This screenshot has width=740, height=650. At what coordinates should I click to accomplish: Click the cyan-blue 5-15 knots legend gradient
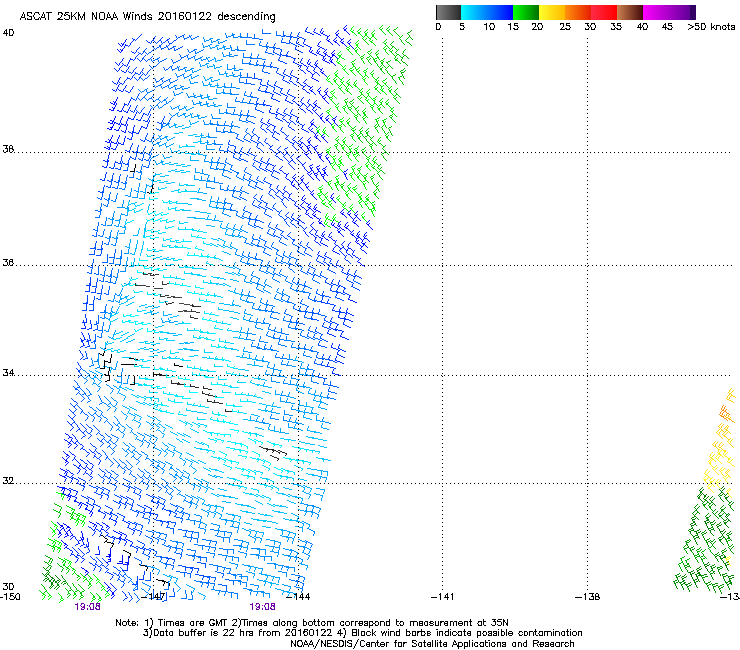[x=487, y=12]
